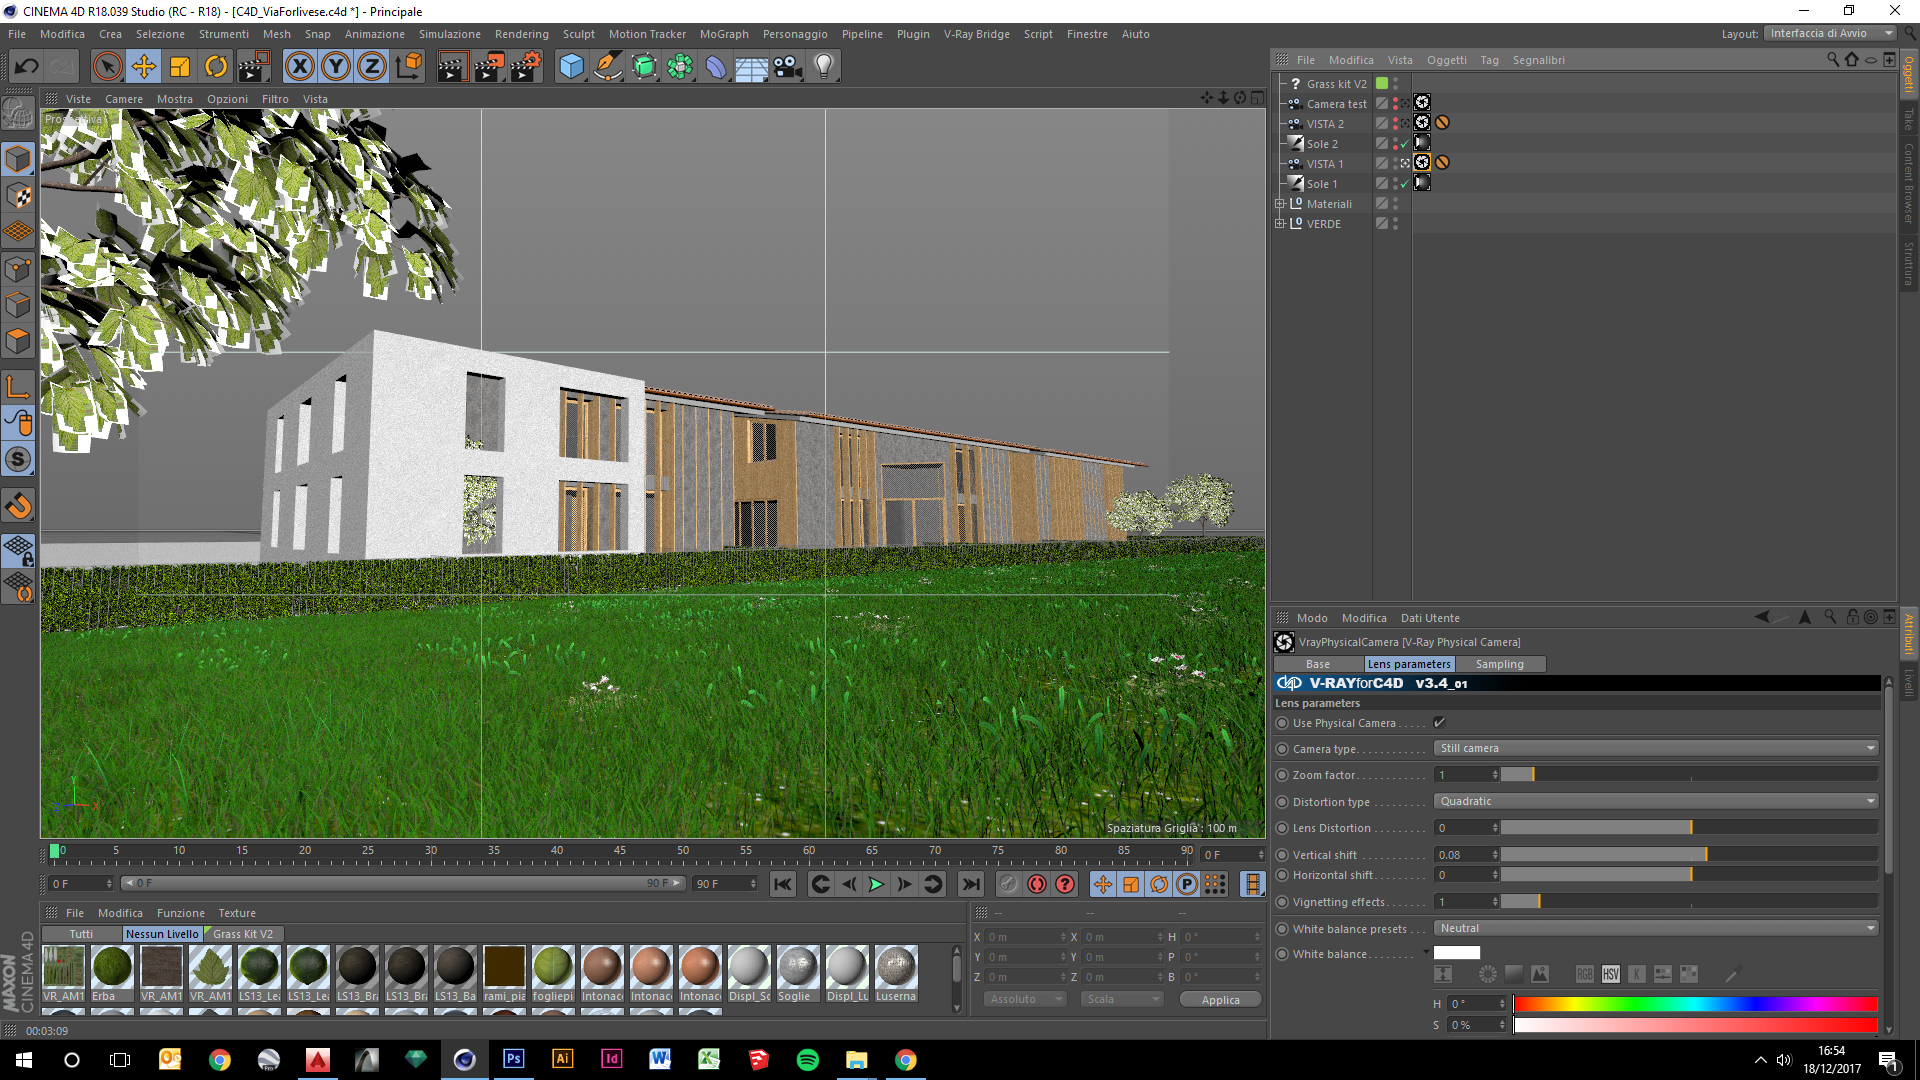Select the Move tool in the toolbar

click(x=144, y=67)
